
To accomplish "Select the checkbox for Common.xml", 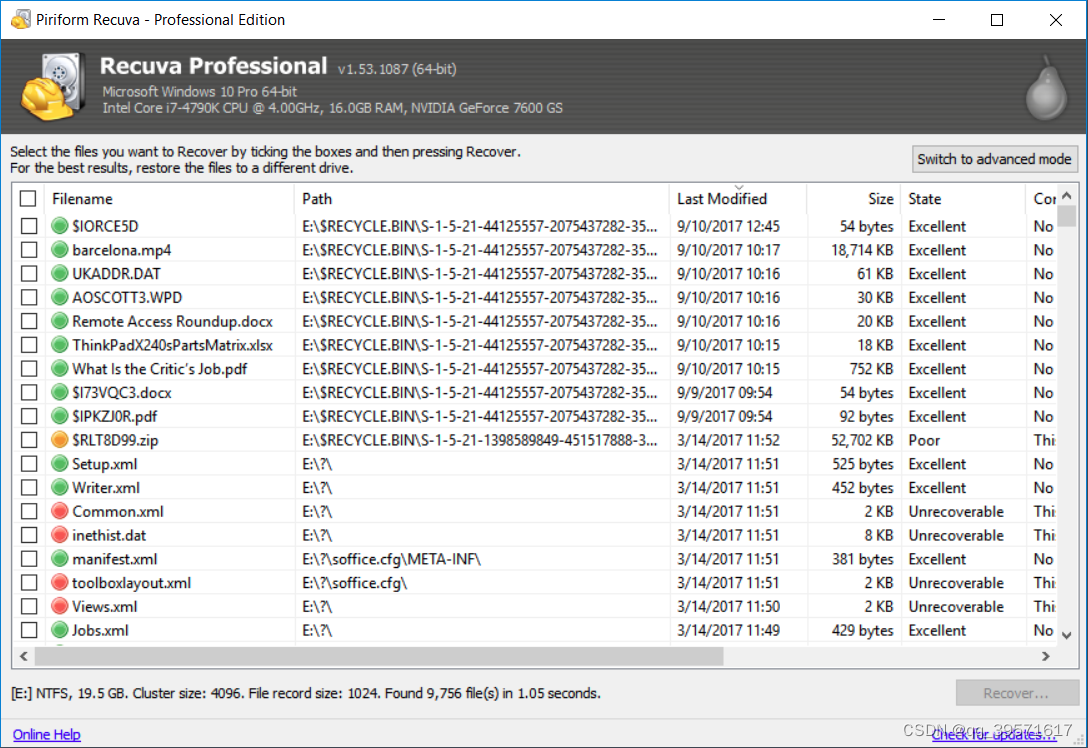I will (28, 511).
